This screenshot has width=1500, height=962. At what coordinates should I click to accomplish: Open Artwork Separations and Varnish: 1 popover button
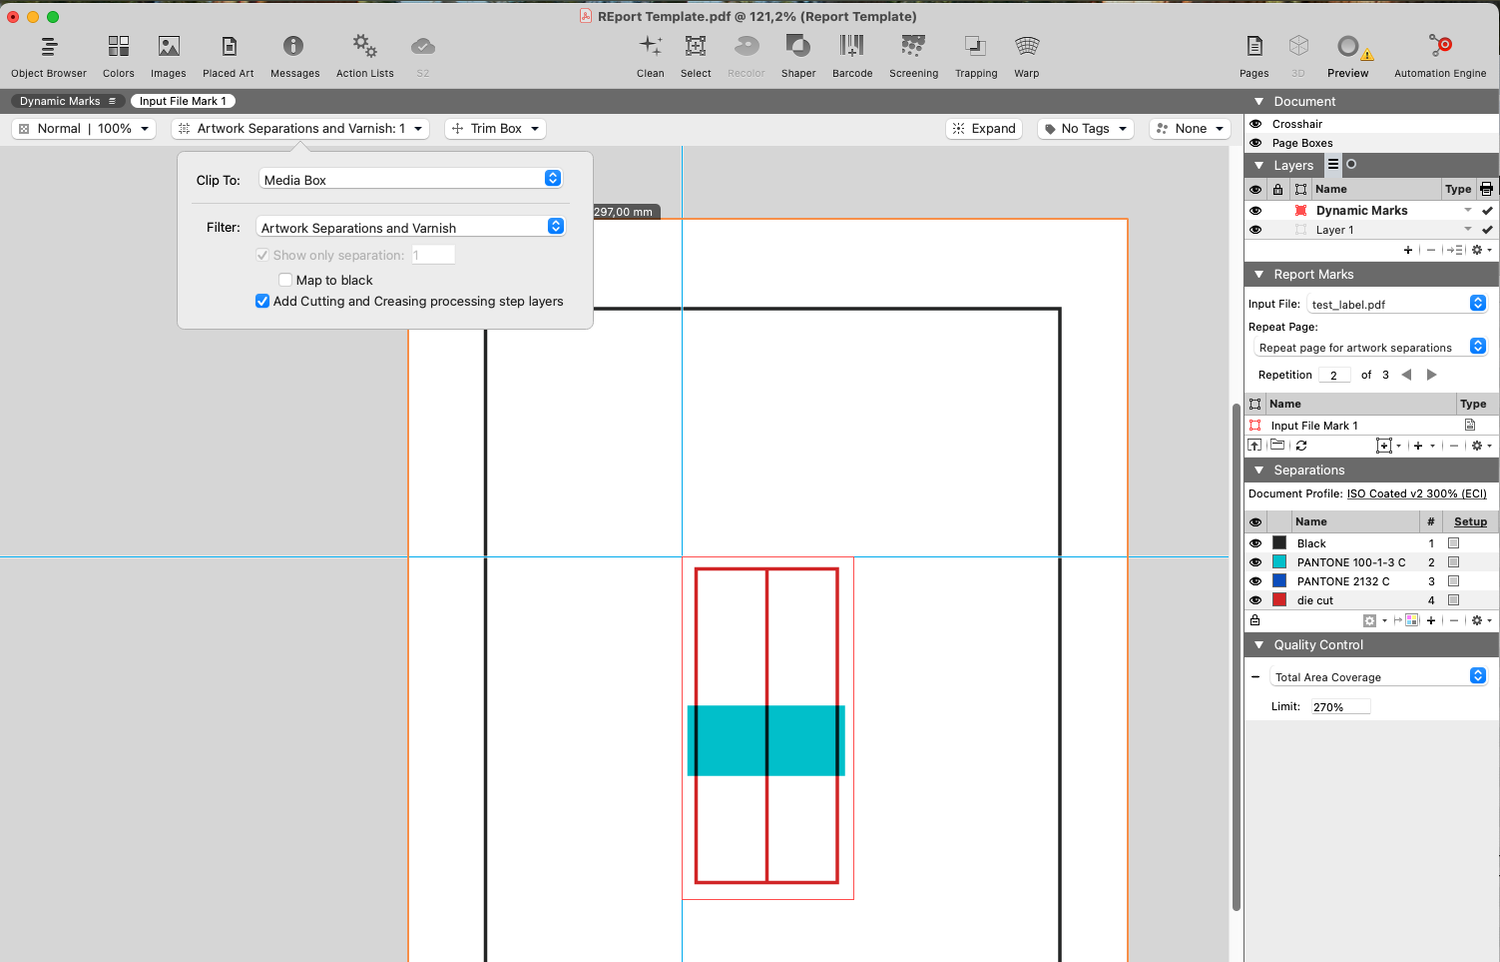300,129
